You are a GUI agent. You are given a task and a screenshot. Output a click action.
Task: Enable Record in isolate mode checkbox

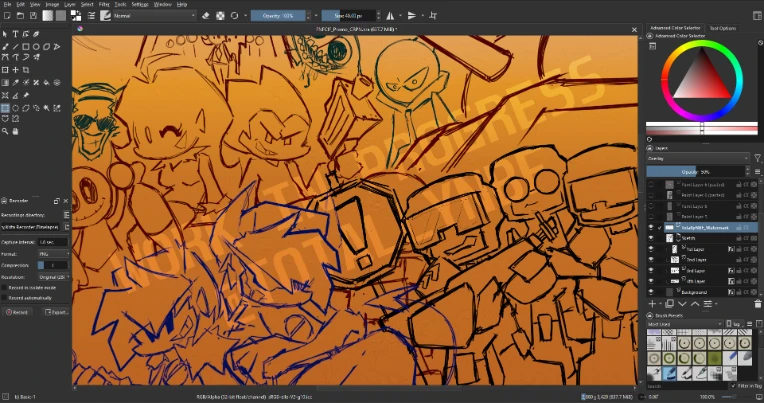pyautogui.click(x=4, y=288)
